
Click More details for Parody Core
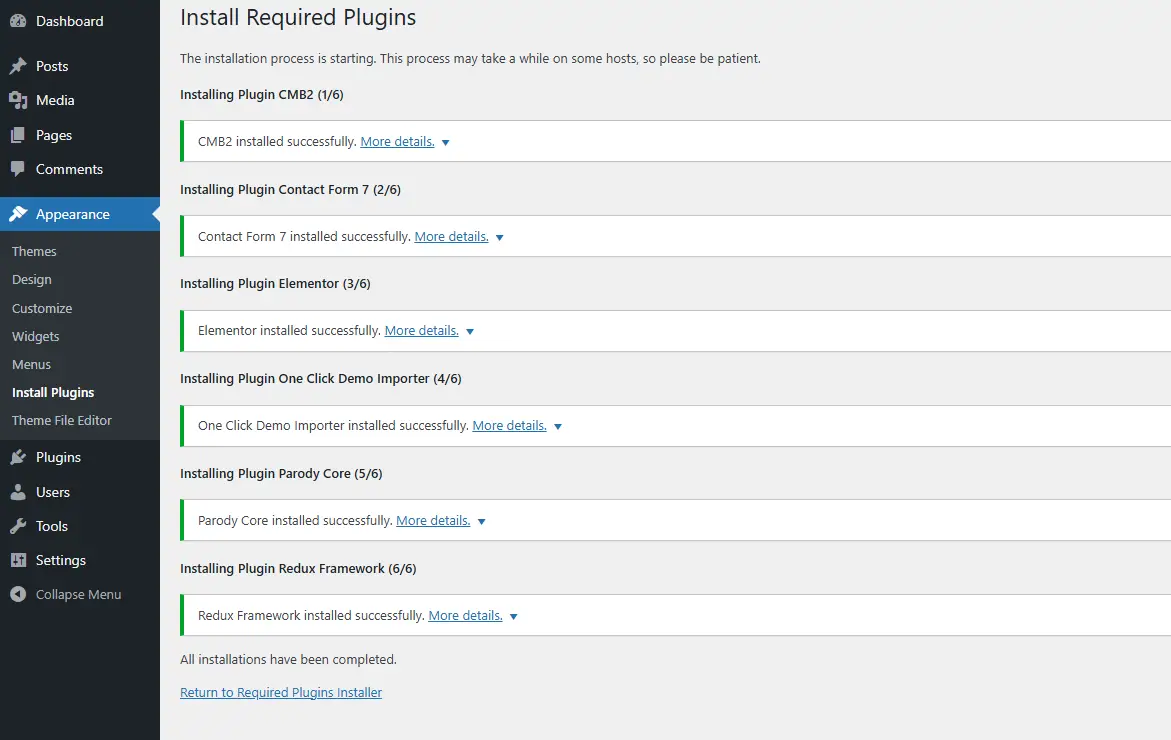pos(433,520)
